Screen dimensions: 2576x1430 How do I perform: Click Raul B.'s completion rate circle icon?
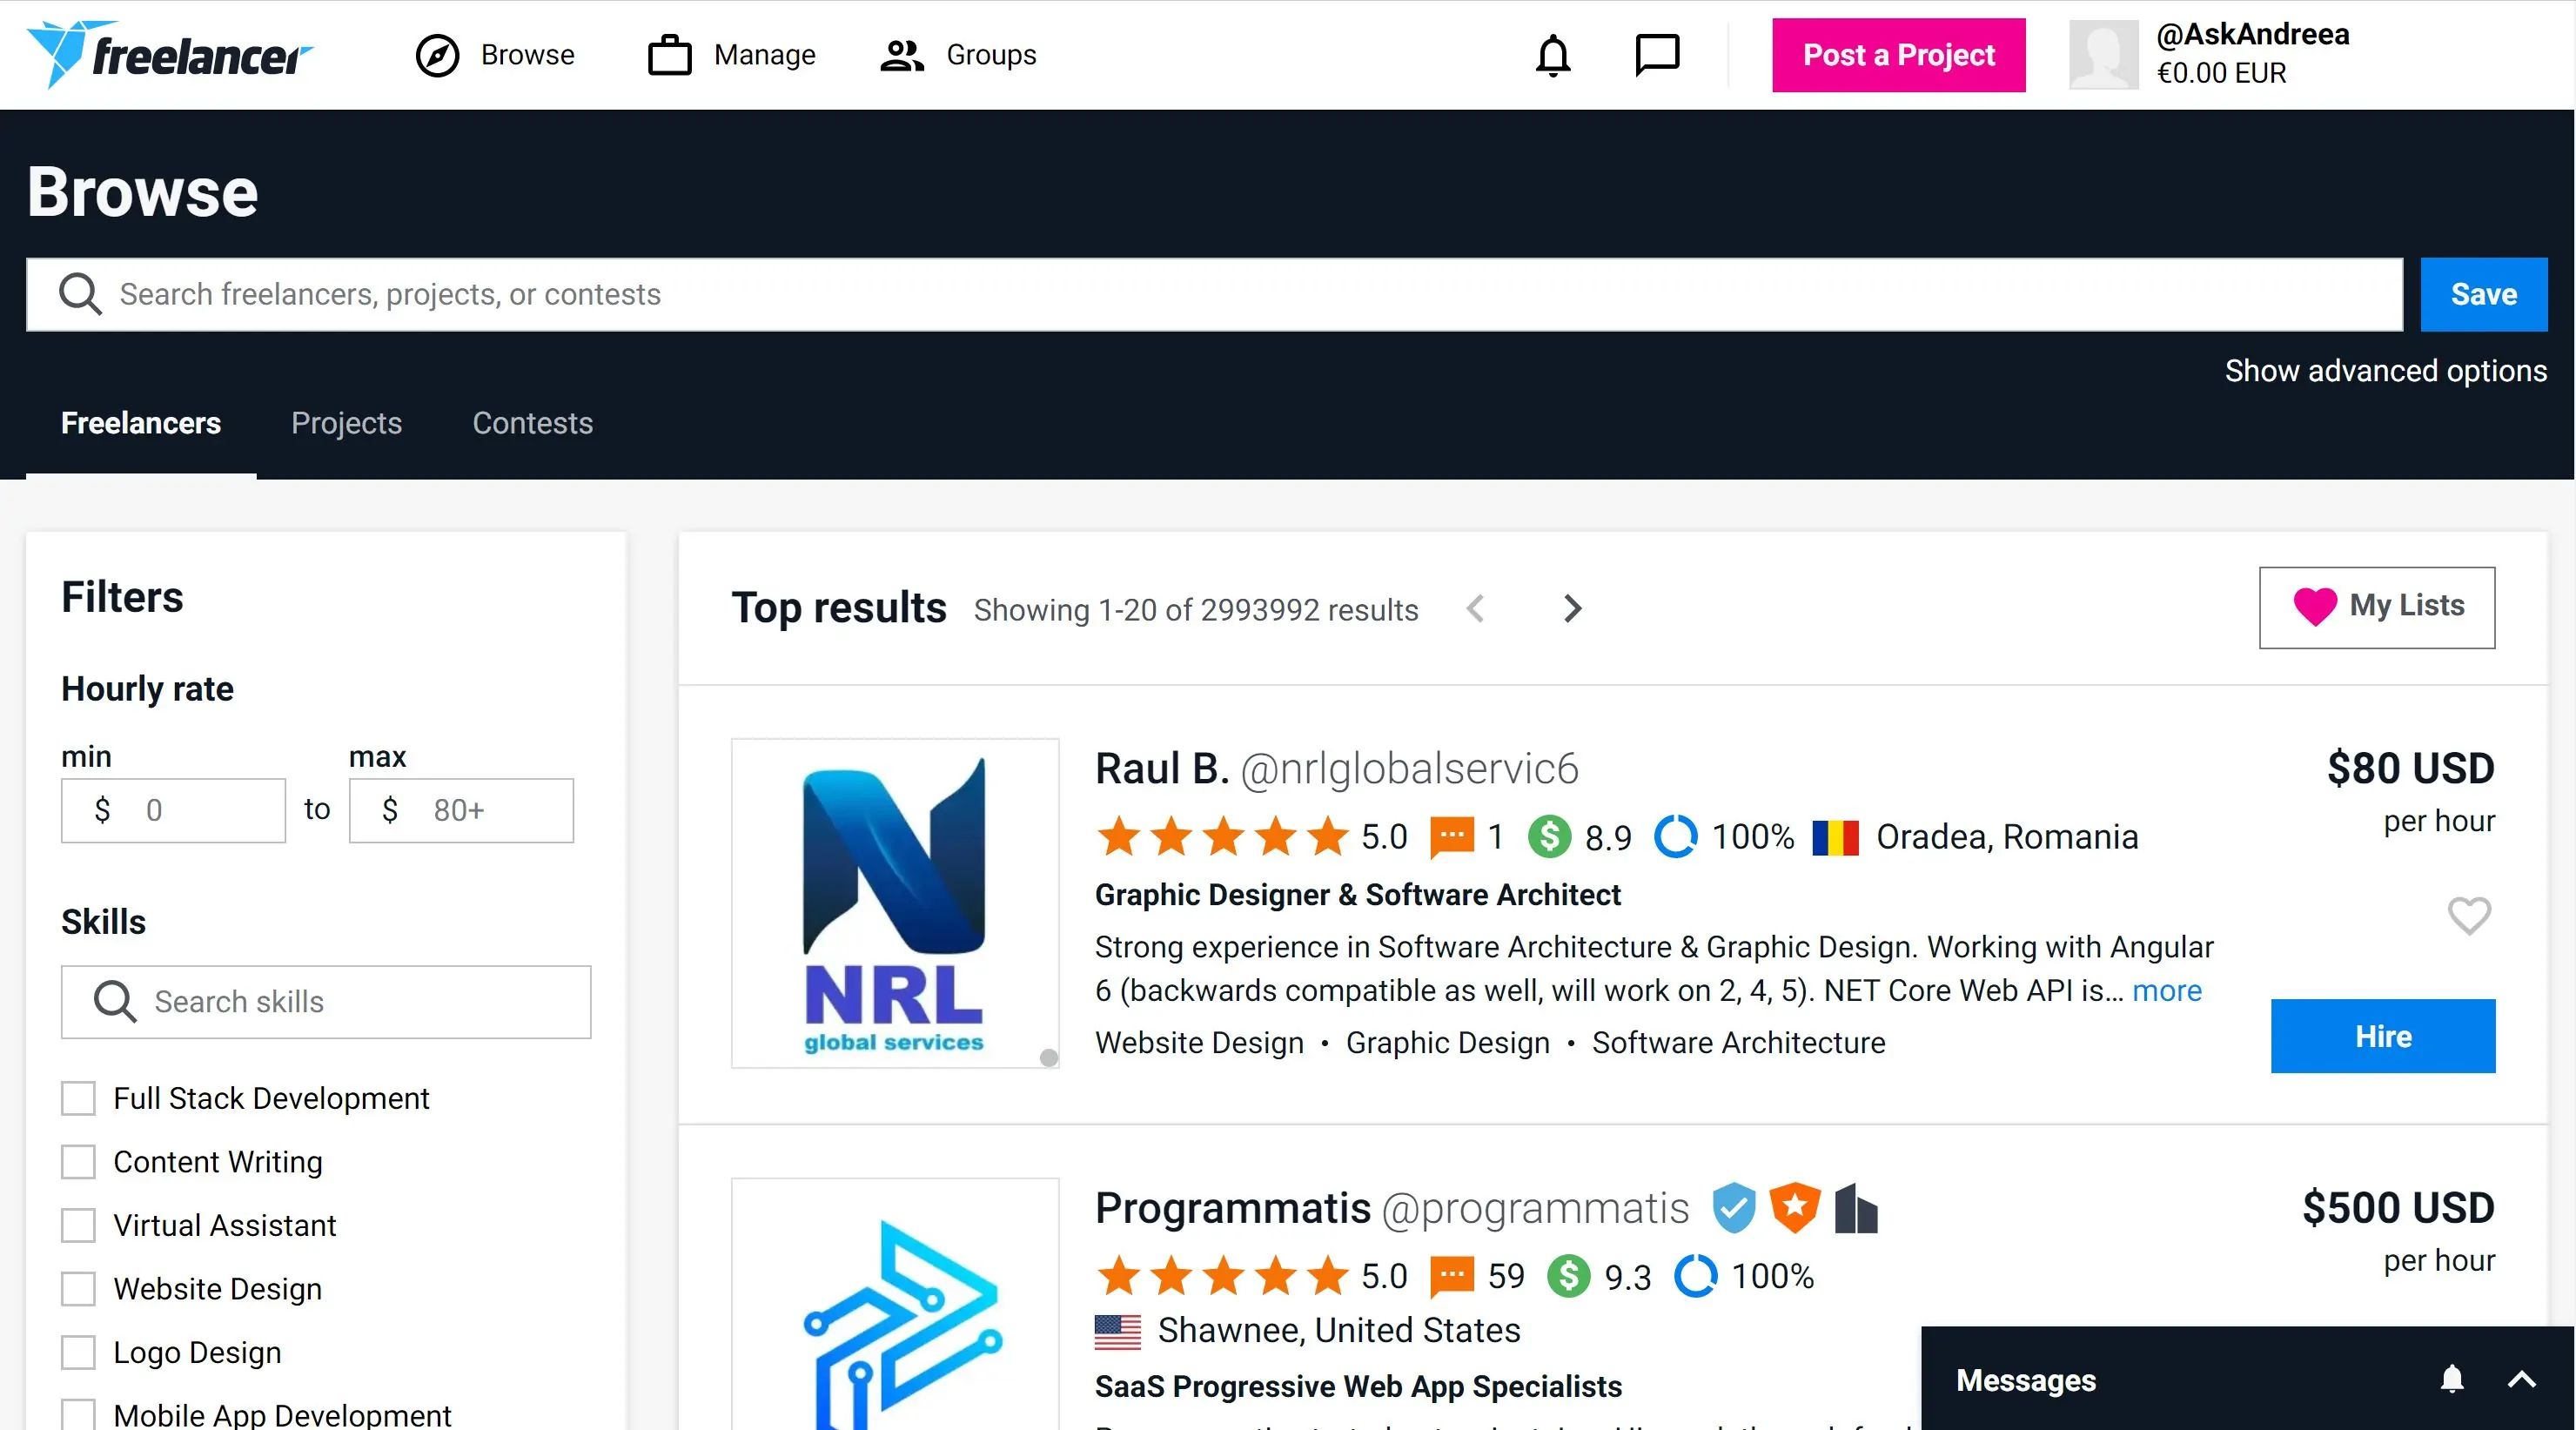point(1675,837)
